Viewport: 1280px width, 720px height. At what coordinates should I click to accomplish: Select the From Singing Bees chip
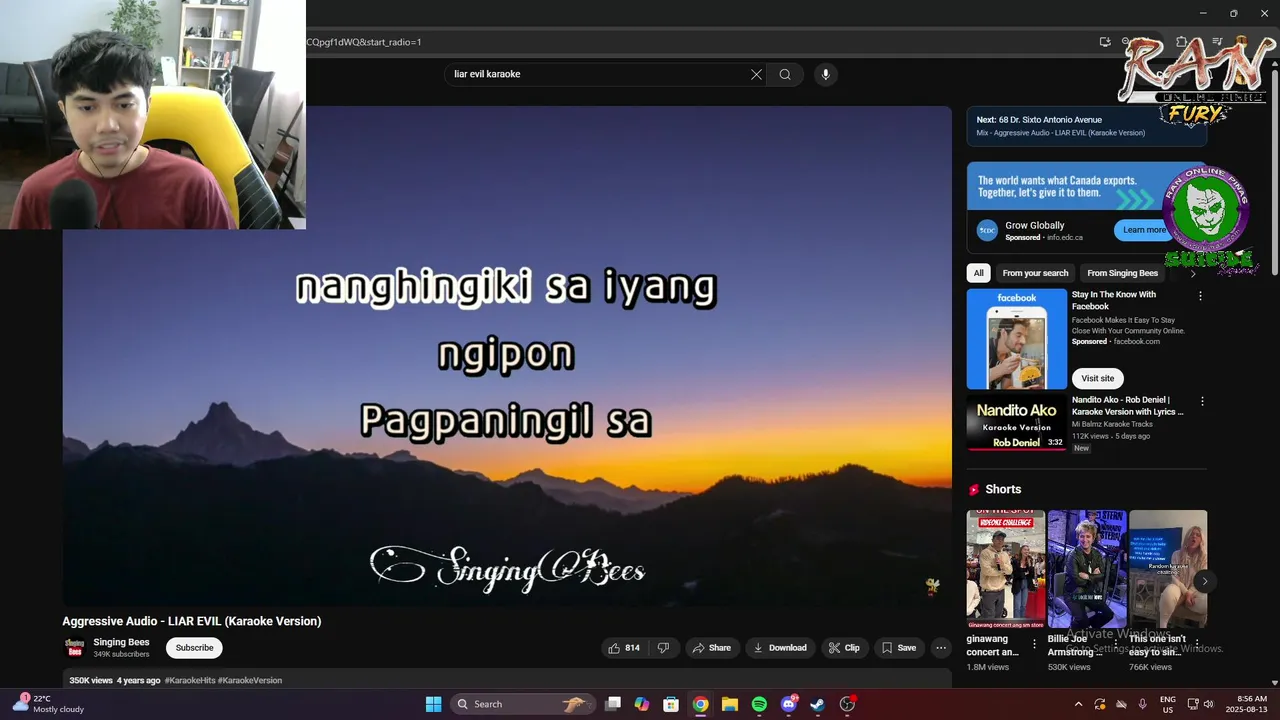click(x=1122, y=273)
